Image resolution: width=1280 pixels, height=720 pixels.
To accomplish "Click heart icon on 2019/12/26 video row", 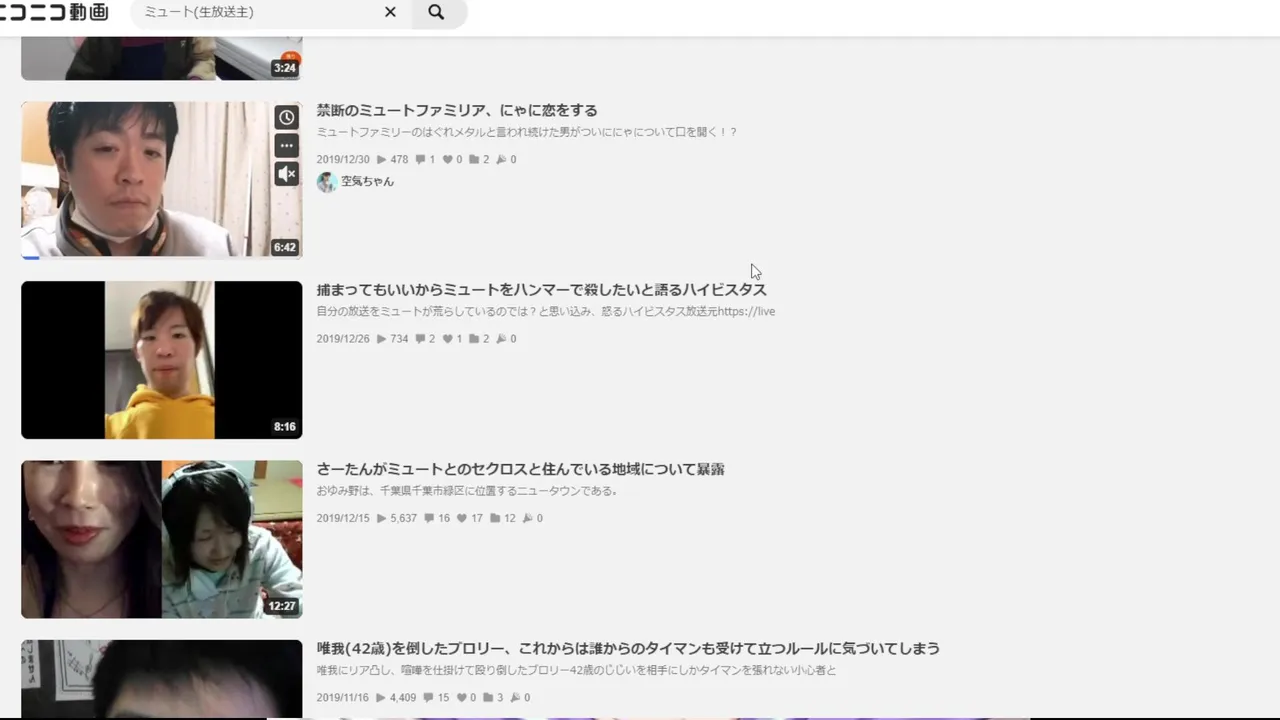I will [x=447, y=339].
